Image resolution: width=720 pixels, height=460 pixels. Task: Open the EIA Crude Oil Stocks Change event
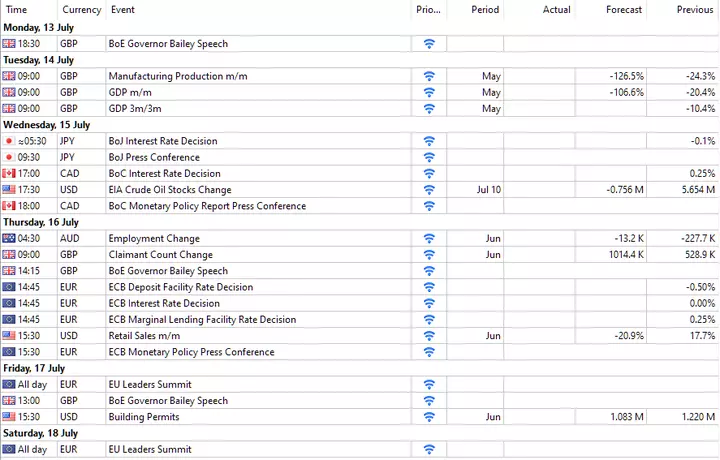[170, 190]
